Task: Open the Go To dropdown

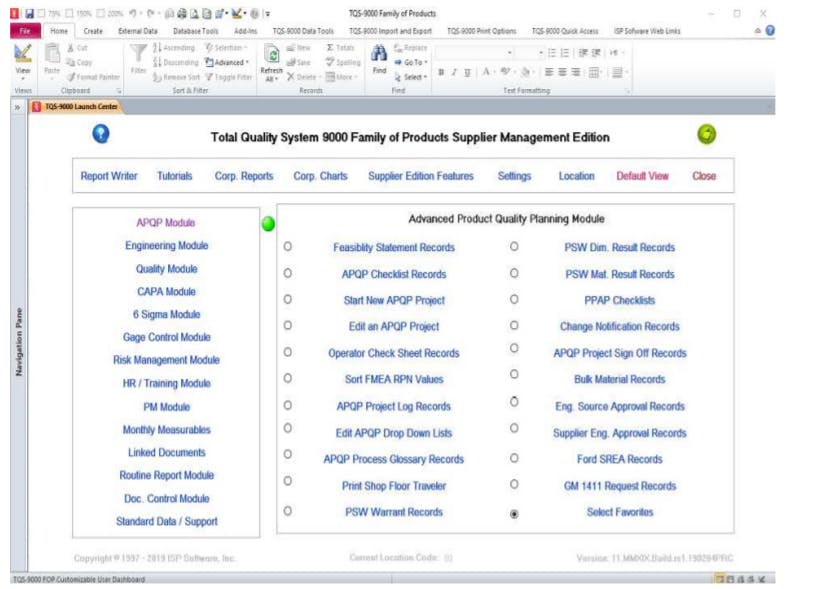Action: (x=411, y=62)
